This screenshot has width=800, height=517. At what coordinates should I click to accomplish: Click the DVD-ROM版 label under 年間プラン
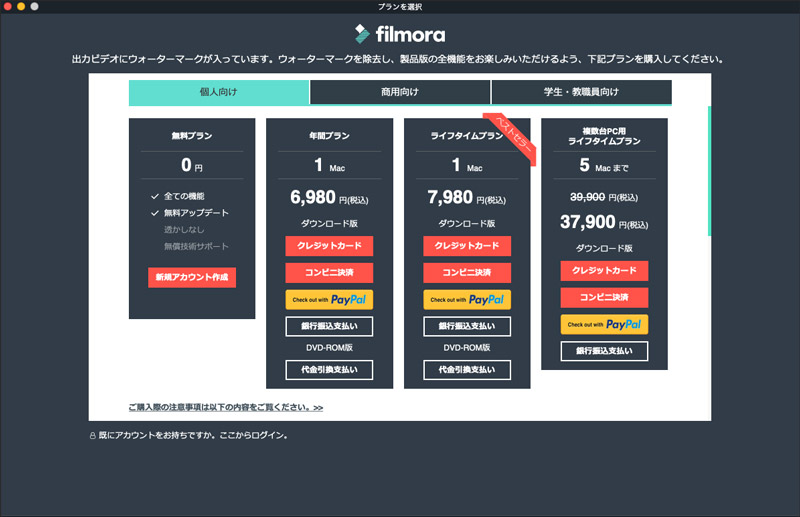click(x=329, y=348)
